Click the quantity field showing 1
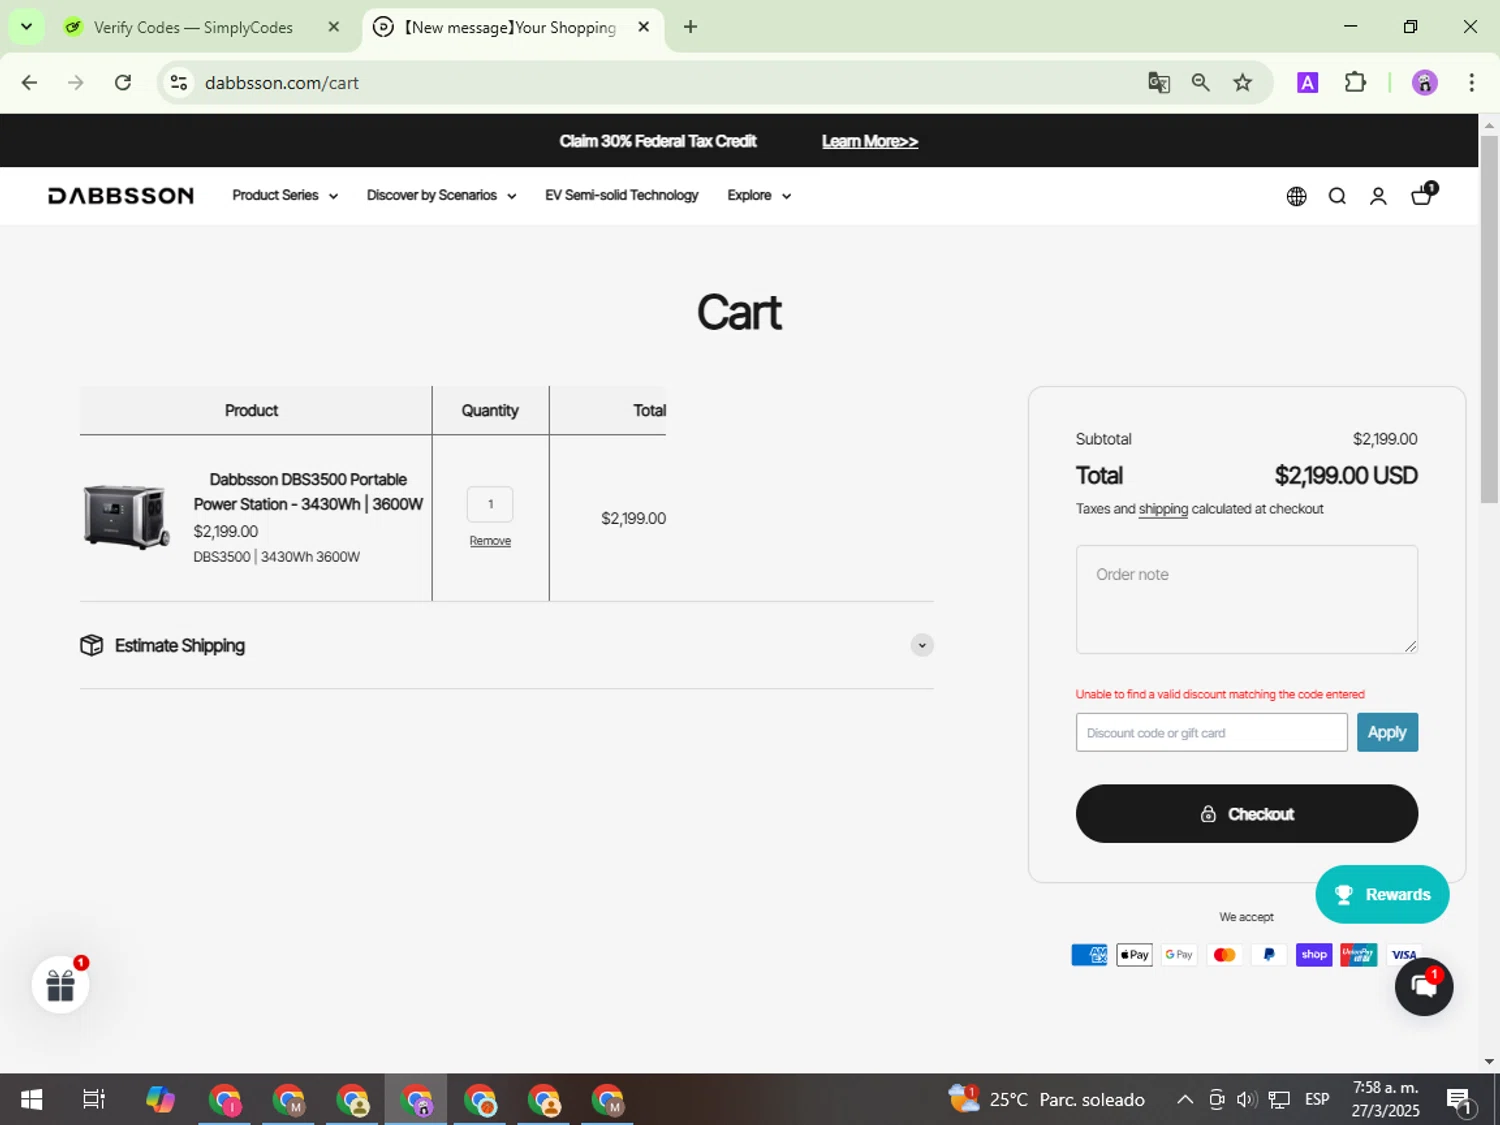 click(490, 504)
